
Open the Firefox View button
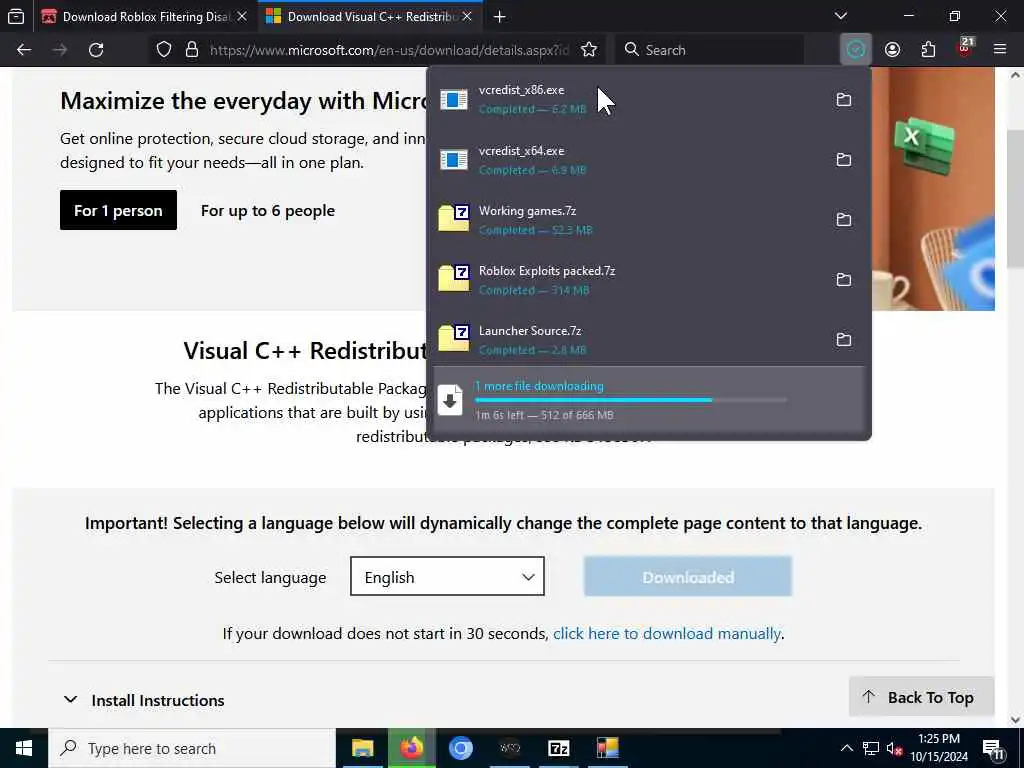pyautogui.click(x=16, y=16)
